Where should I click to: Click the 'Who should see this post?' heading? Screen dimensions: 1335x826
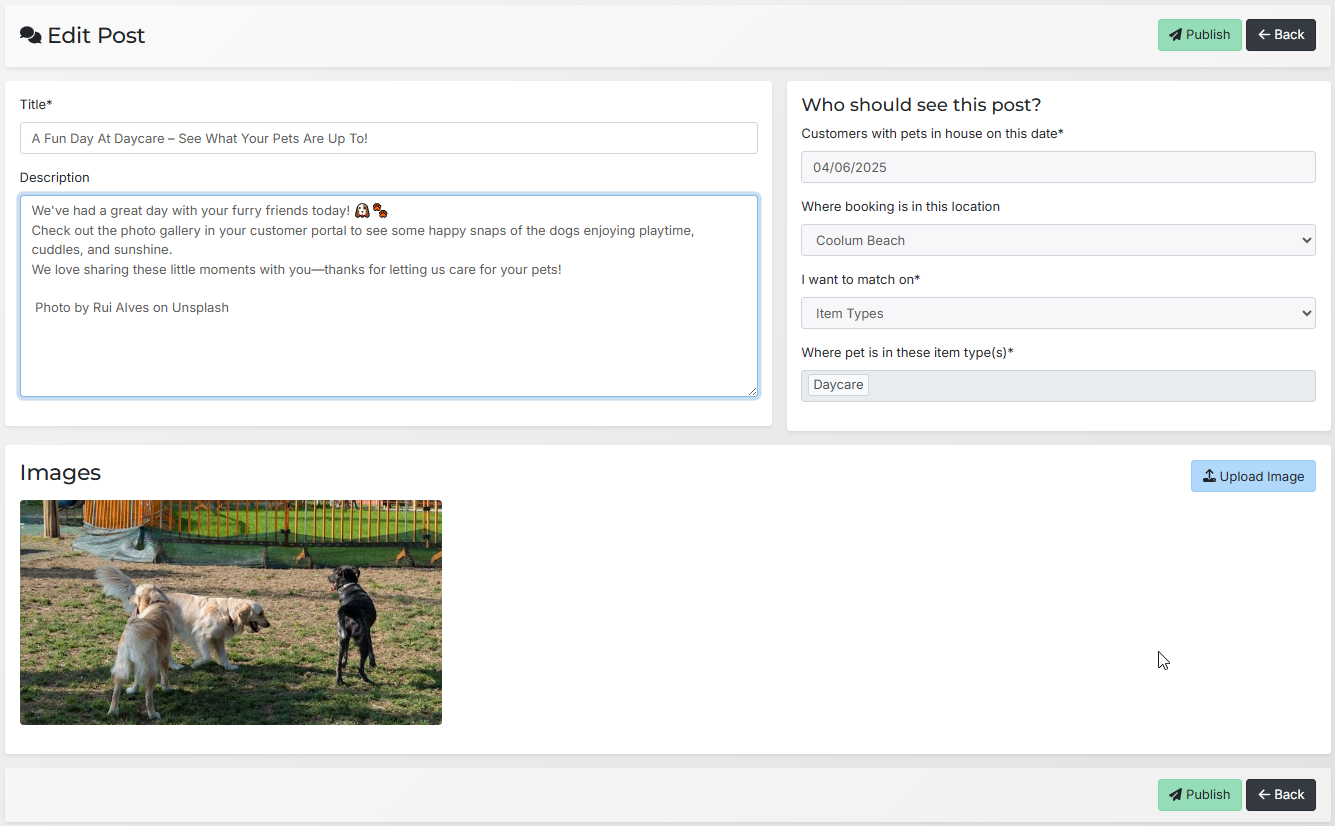tap(921, 105)
